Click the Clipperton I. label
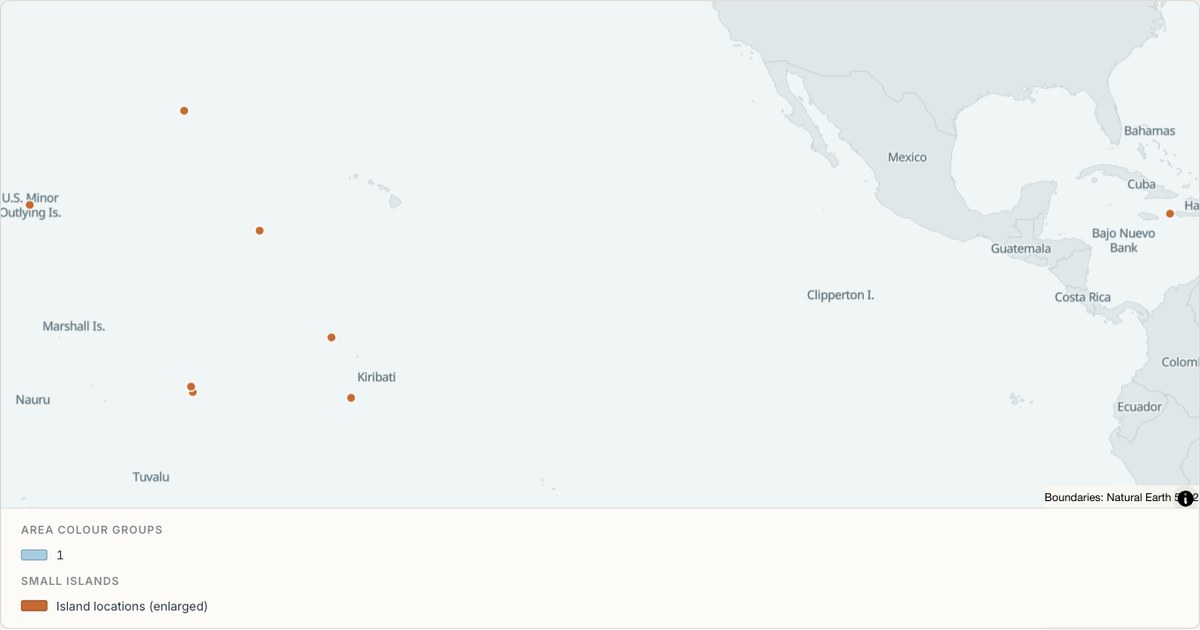 point(841,295)
